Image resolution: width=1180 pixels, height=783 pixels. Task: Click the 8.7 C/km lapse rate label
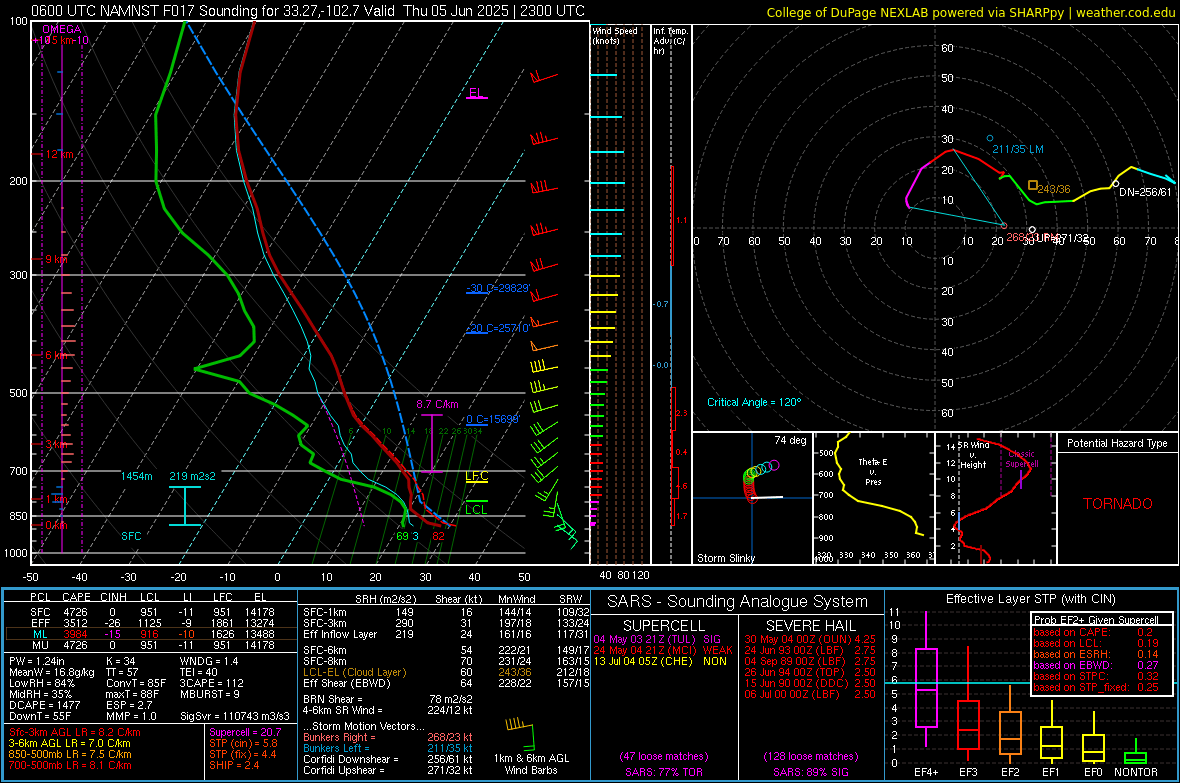[x=437, y=404]
